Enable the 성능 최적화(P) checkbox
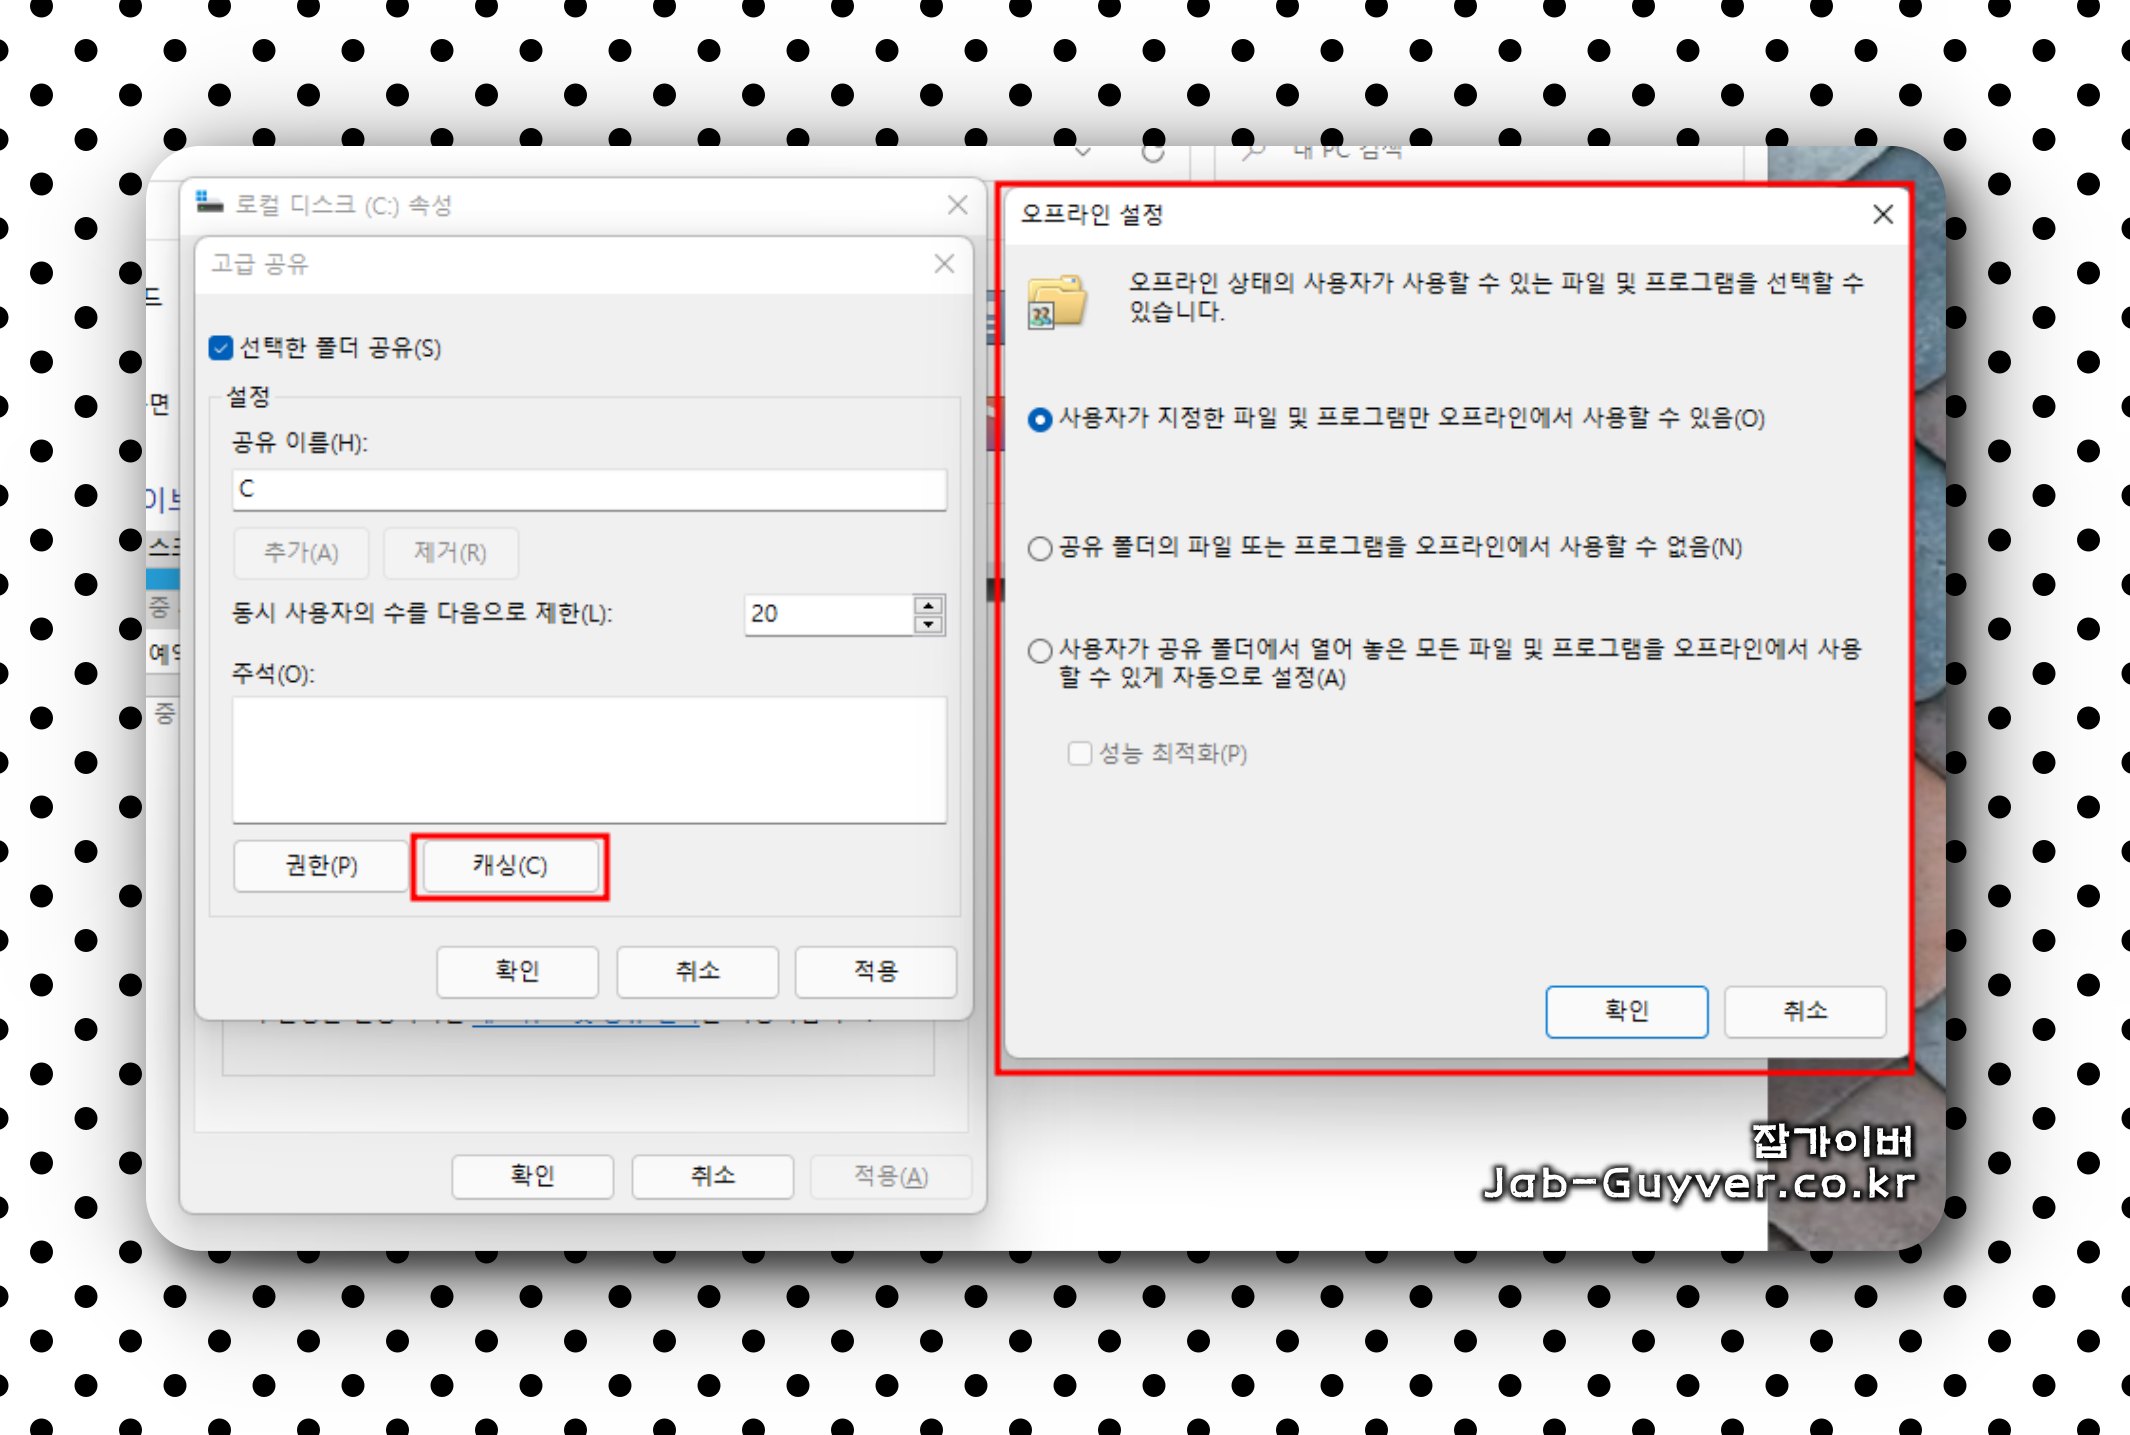2130x1435 pixels. 1079,754
